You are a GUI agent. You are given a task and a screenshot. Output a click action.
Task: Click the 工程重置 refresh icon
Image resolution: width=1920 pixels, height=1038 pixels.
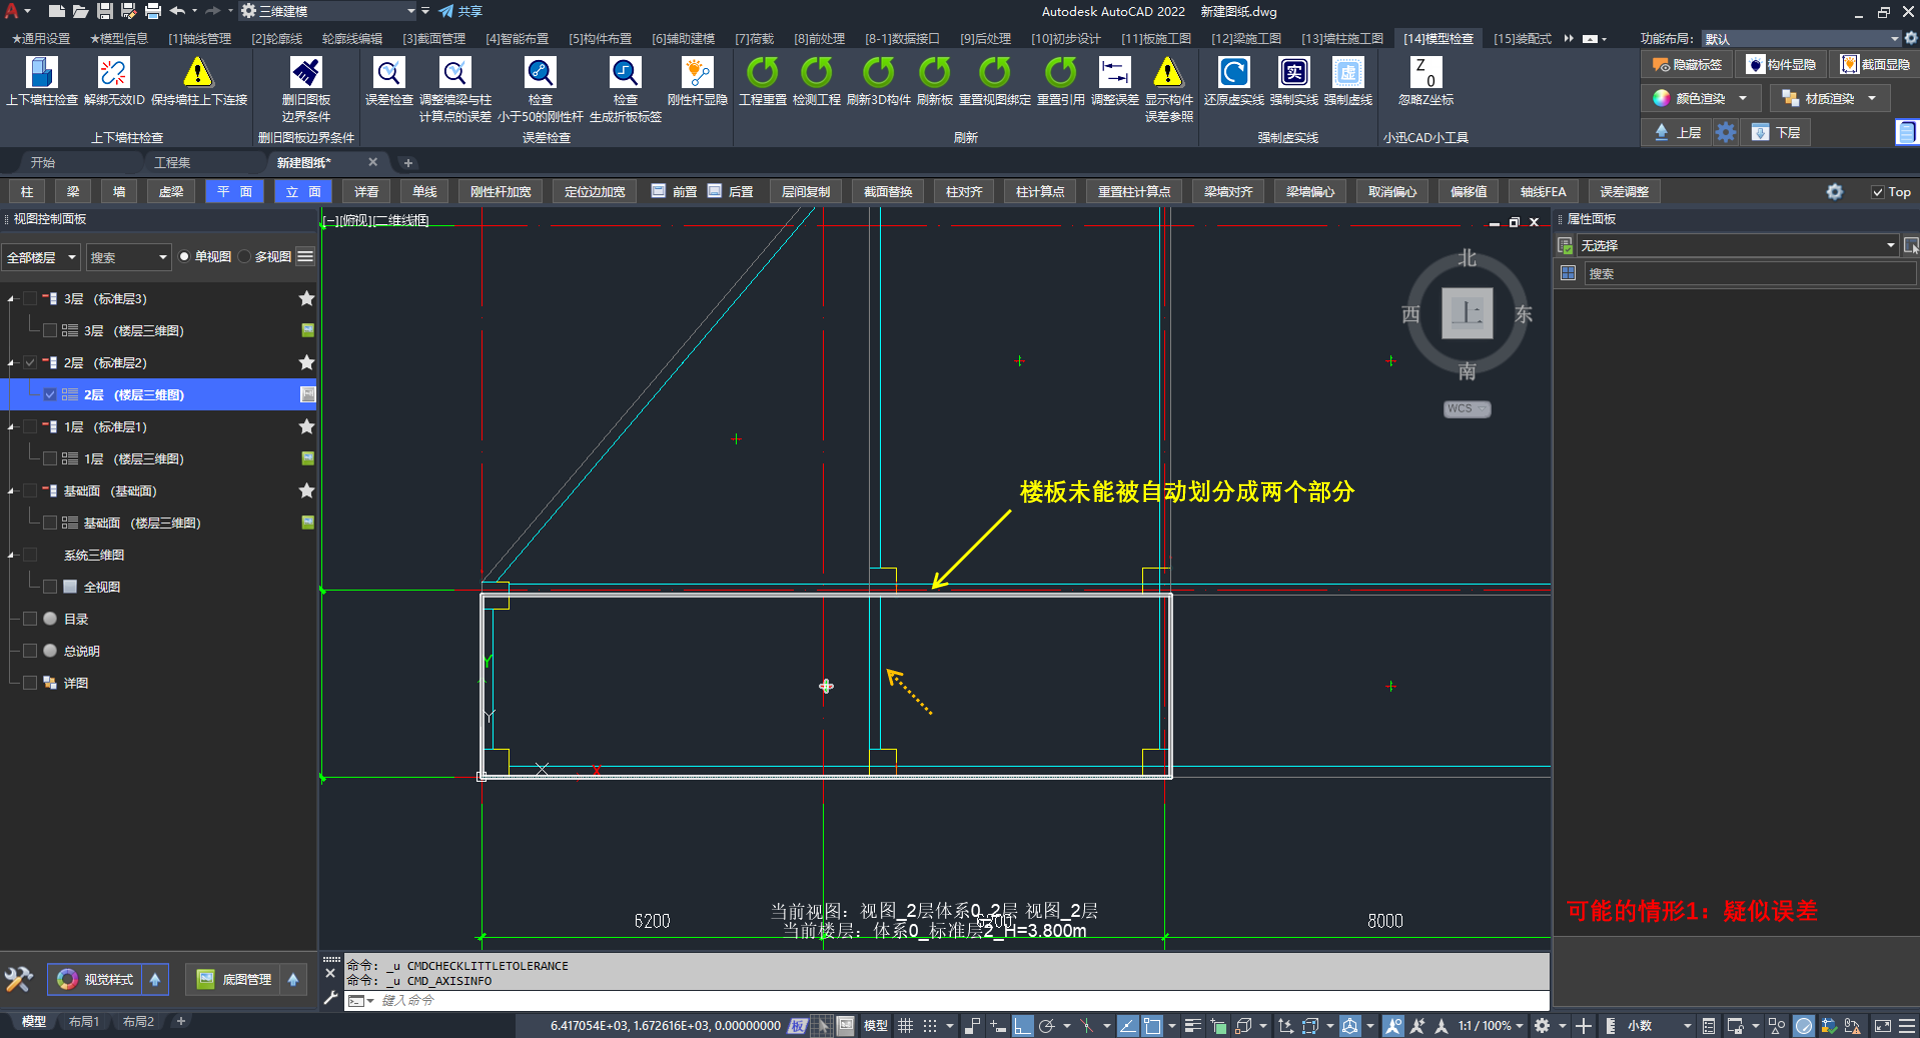click(x=762, y=73)
